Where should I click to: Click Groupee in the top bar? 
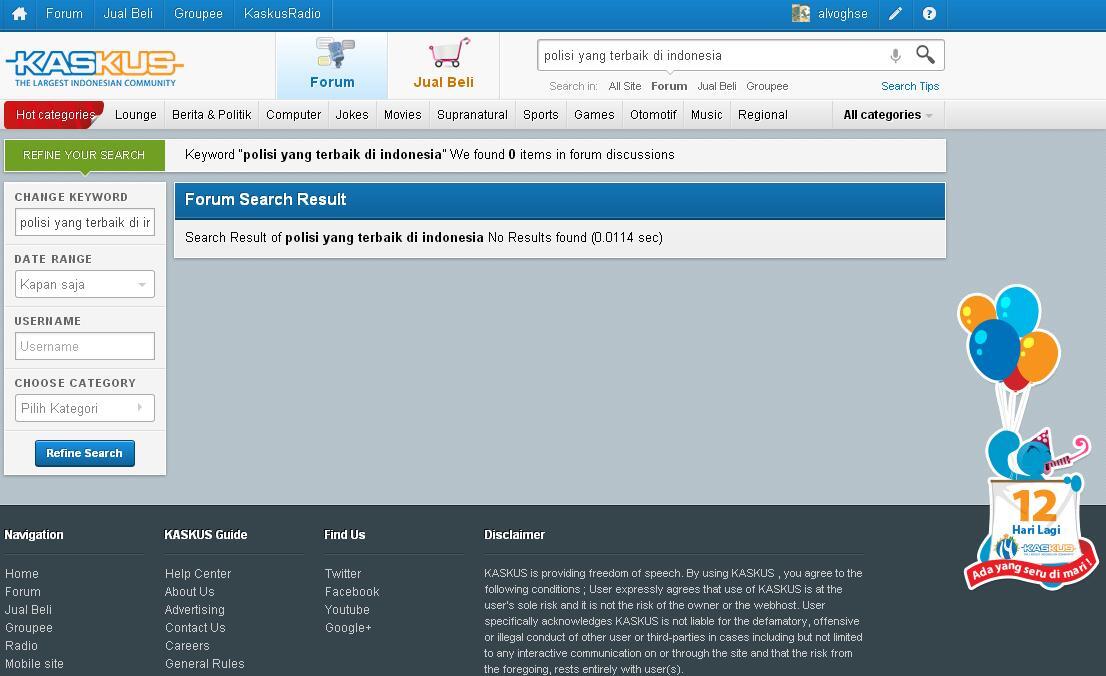point(198,13)
